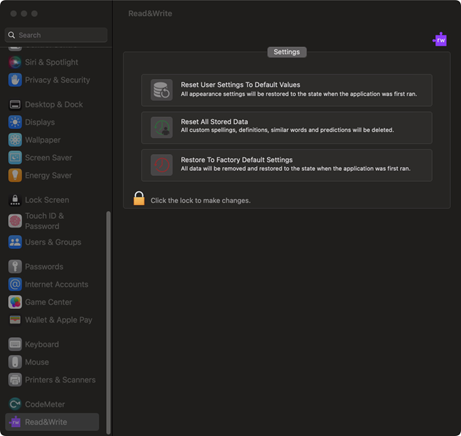The image size is (461, 436).
Task: Open the Lock Screen icon
Action: pos(15,200)
